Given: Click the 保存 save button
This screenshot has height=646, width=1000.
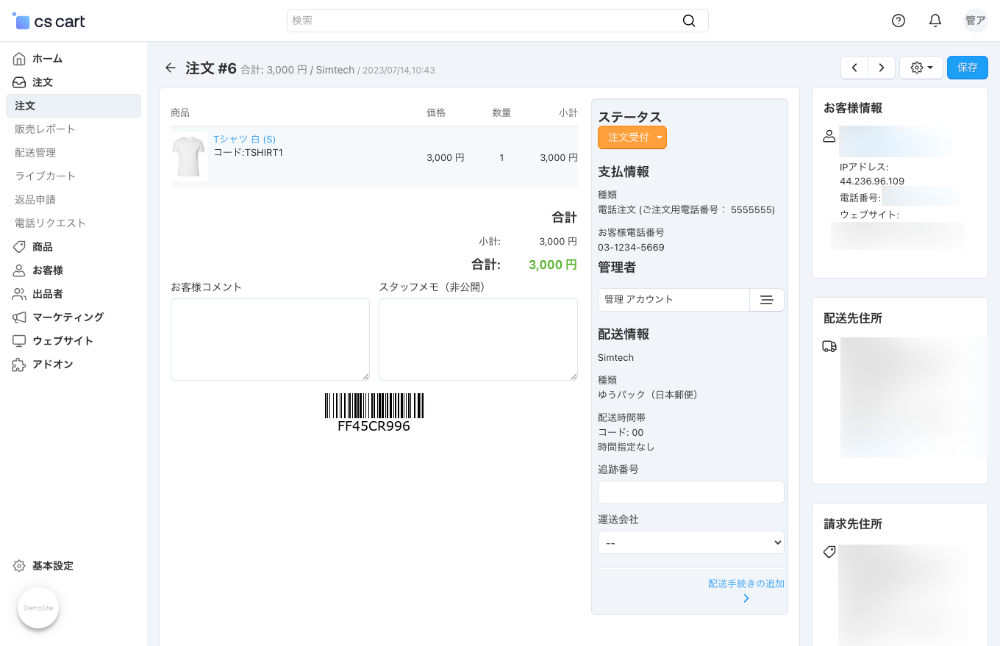Looking at the screenshot, I should 967,68.
